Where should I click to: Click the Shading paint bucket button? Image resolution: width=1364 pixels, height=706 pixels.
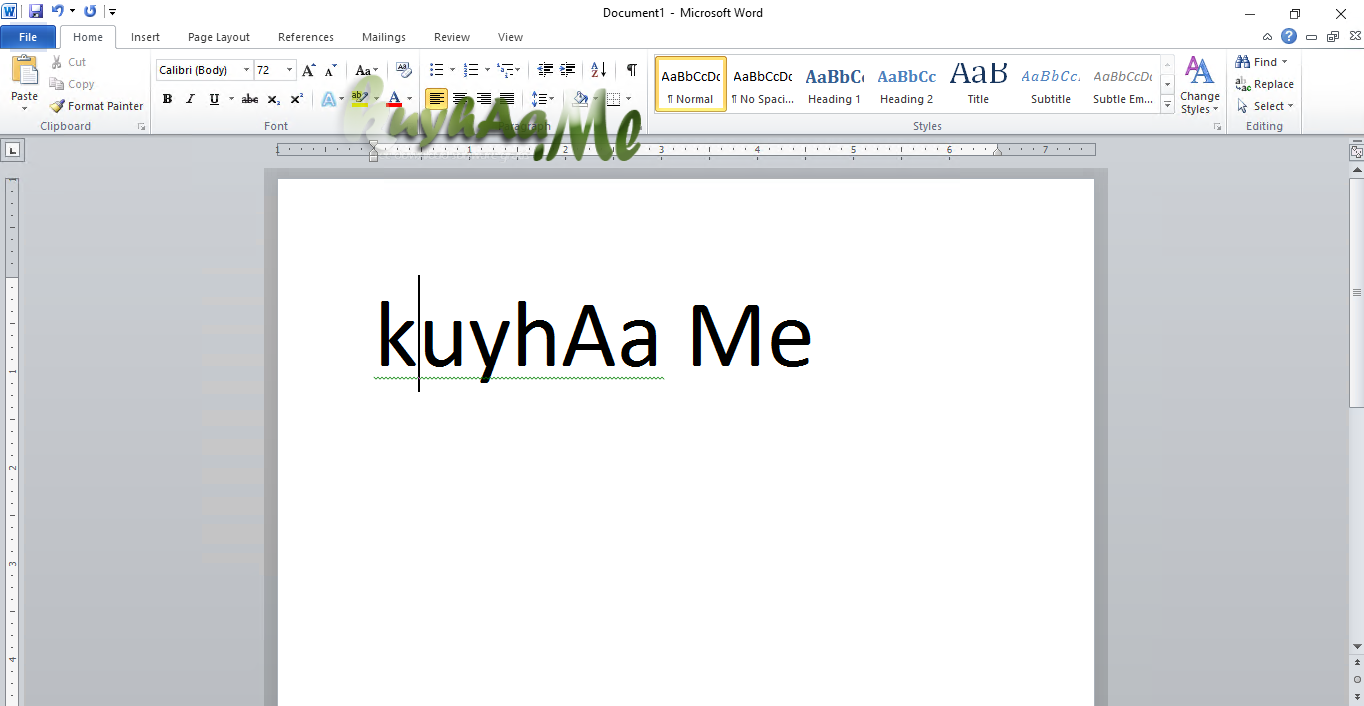581,99
